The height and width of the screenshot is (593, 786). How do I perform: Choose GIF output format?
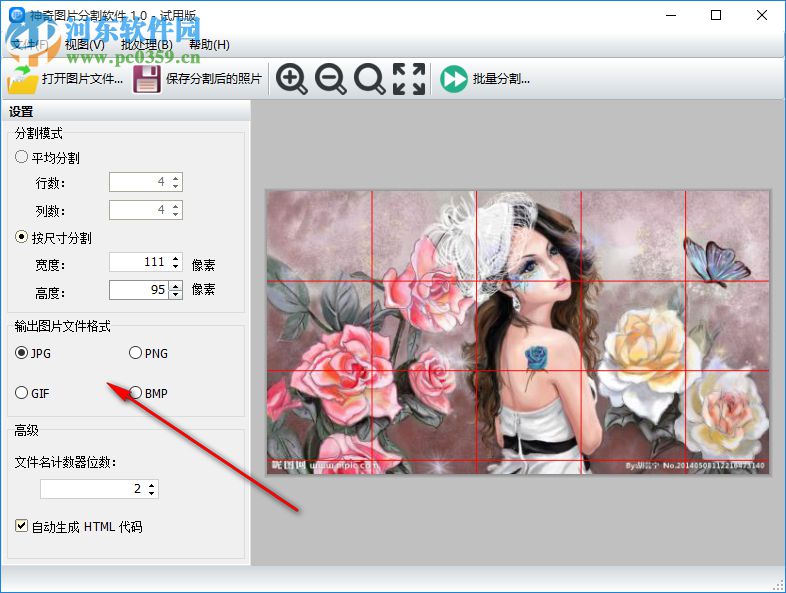tap(21, 392)
